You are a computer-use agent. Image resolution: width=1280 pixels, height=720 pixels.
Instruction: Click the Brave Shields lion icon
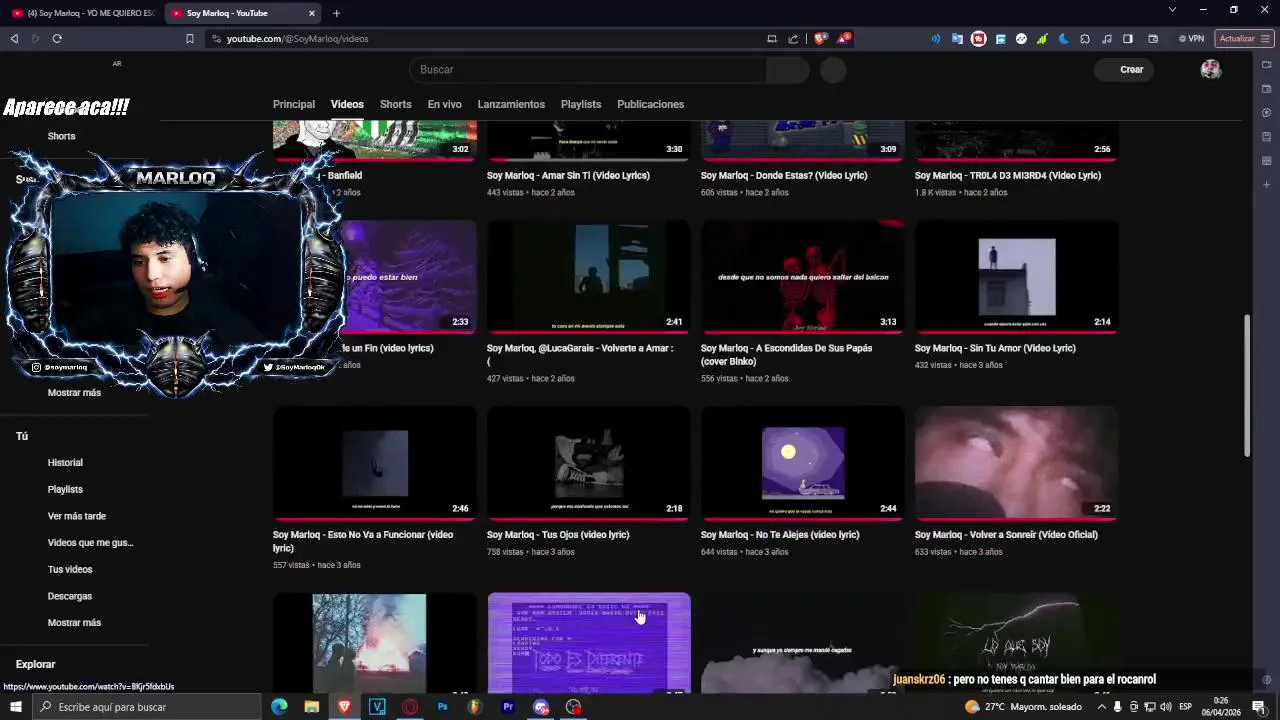click(x=821, y=39)
